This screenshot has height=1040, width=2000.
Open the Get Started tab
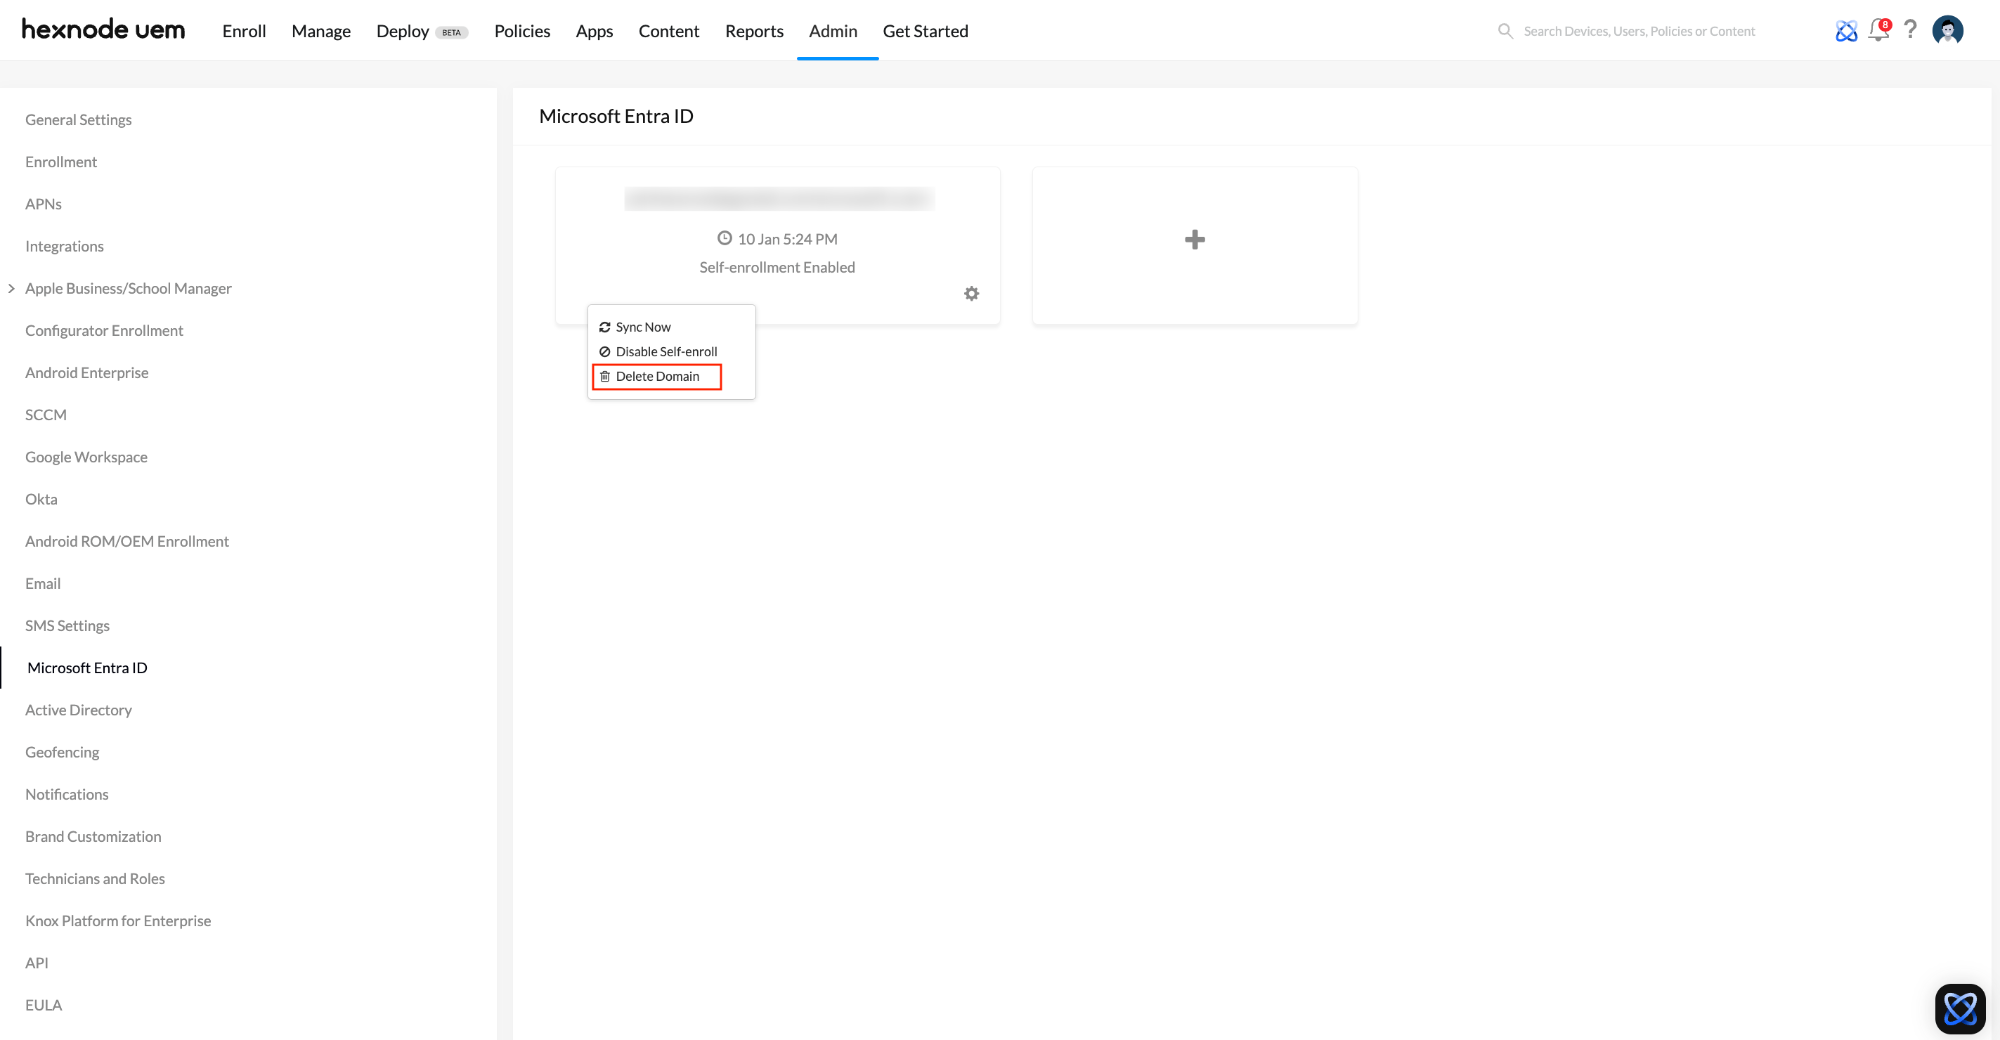click(925, 31)
